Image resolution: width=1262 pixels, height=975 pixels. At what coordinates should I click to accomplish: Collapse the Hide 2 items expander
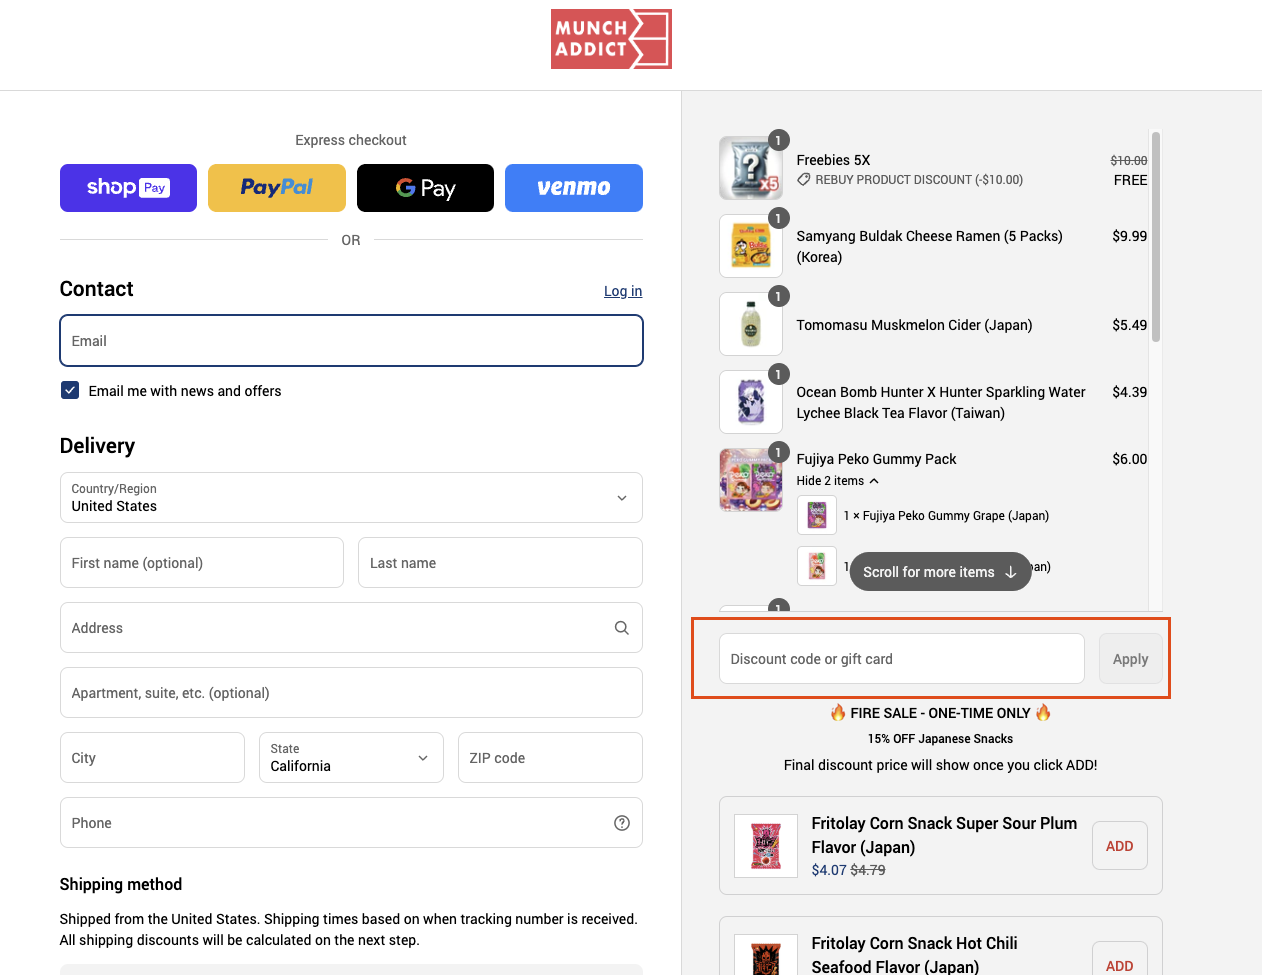(838, 481)
